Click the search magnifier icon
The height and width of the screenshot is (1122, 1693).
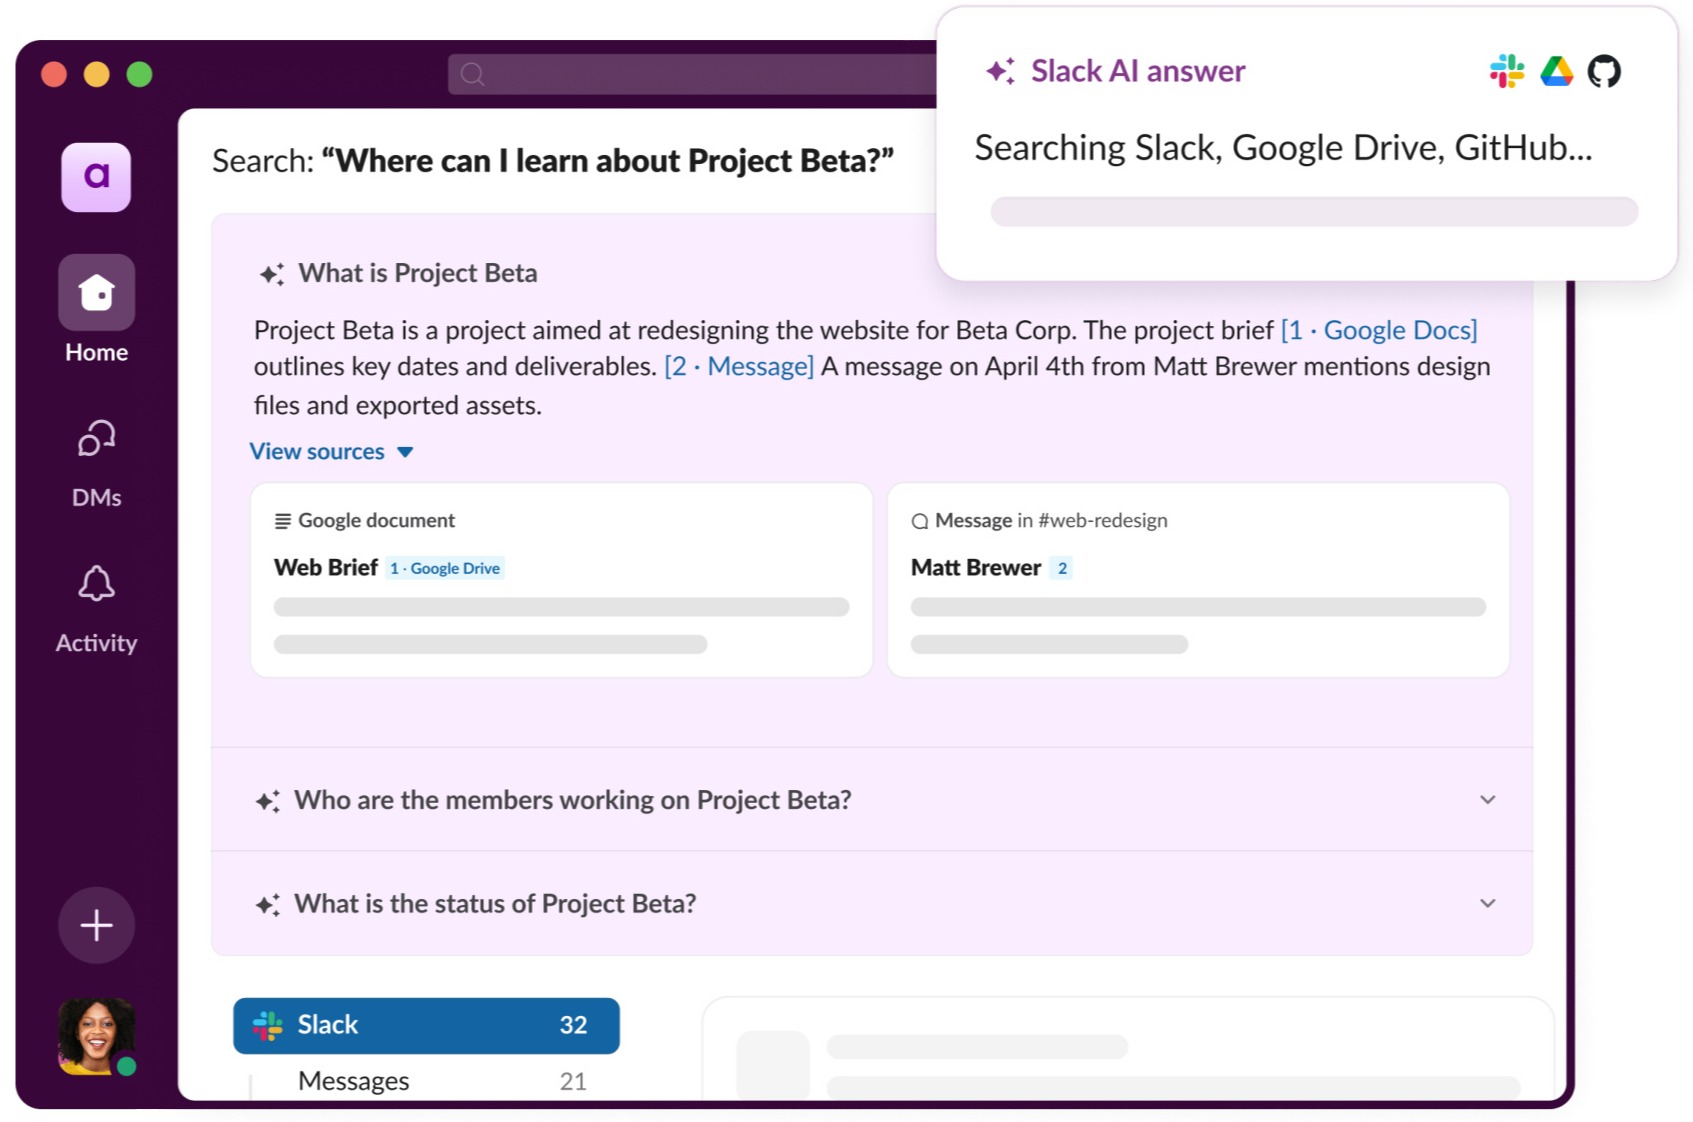click(473, 75)
